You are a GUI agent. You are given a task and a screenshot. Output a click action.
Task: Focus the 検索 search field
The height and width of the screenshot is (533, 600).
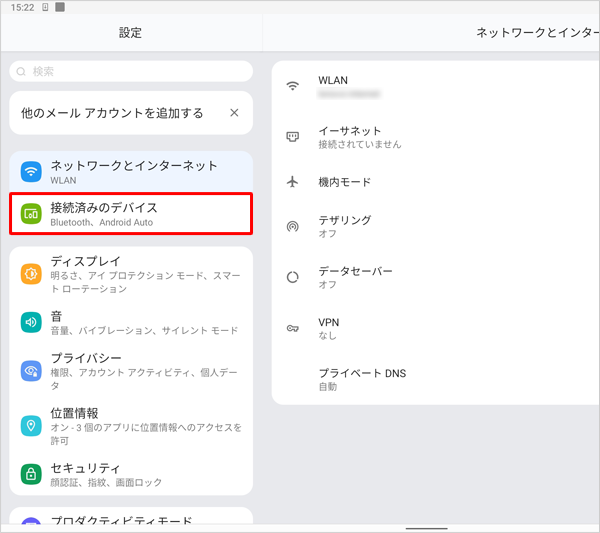point(131,71)
